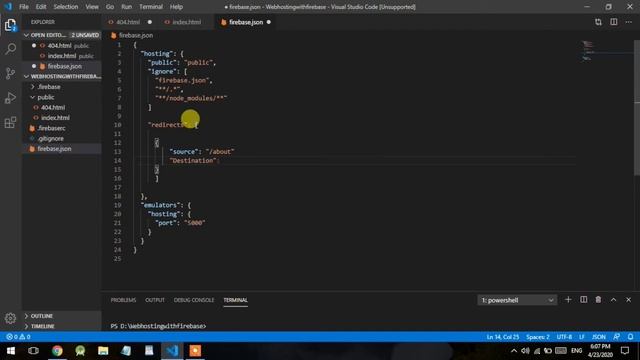Image resolution: width=640 pixels, height=360 pixels.
Task: Click the Open Changes compare icon
Action: (x=598, y=22)
